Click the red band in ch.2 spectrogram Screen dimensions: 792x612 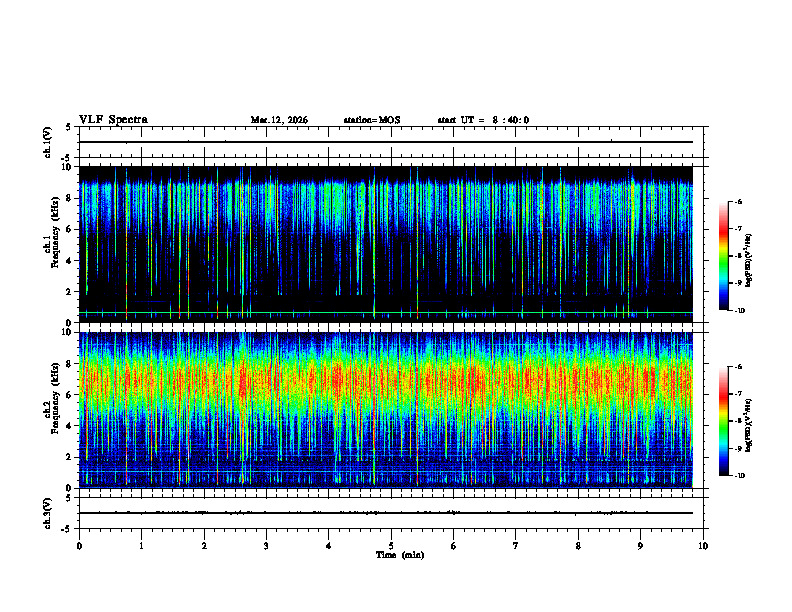point(386,381)
